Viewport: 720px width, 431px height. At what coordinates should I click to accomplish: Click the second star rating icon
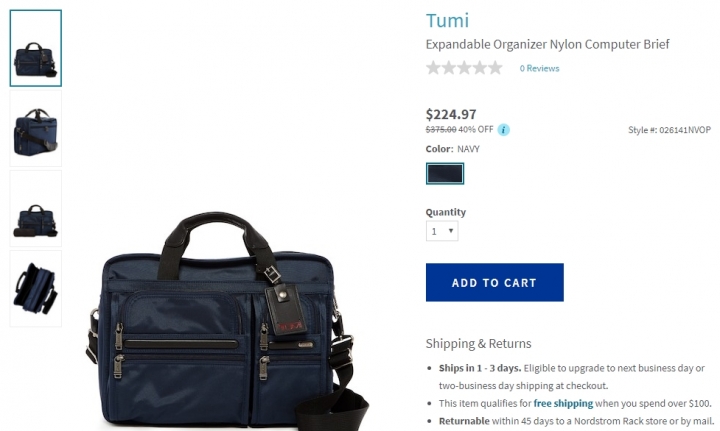click(449, 68)
